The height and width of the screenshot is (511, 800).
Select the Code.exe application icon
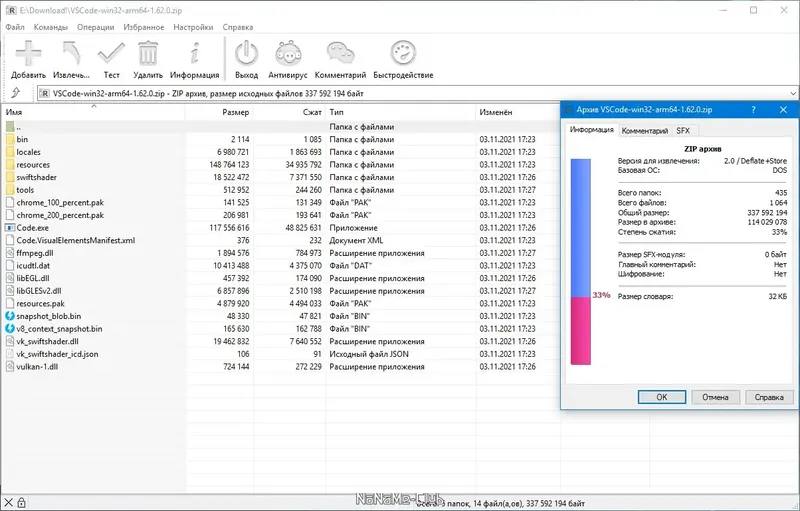point(10,227)
